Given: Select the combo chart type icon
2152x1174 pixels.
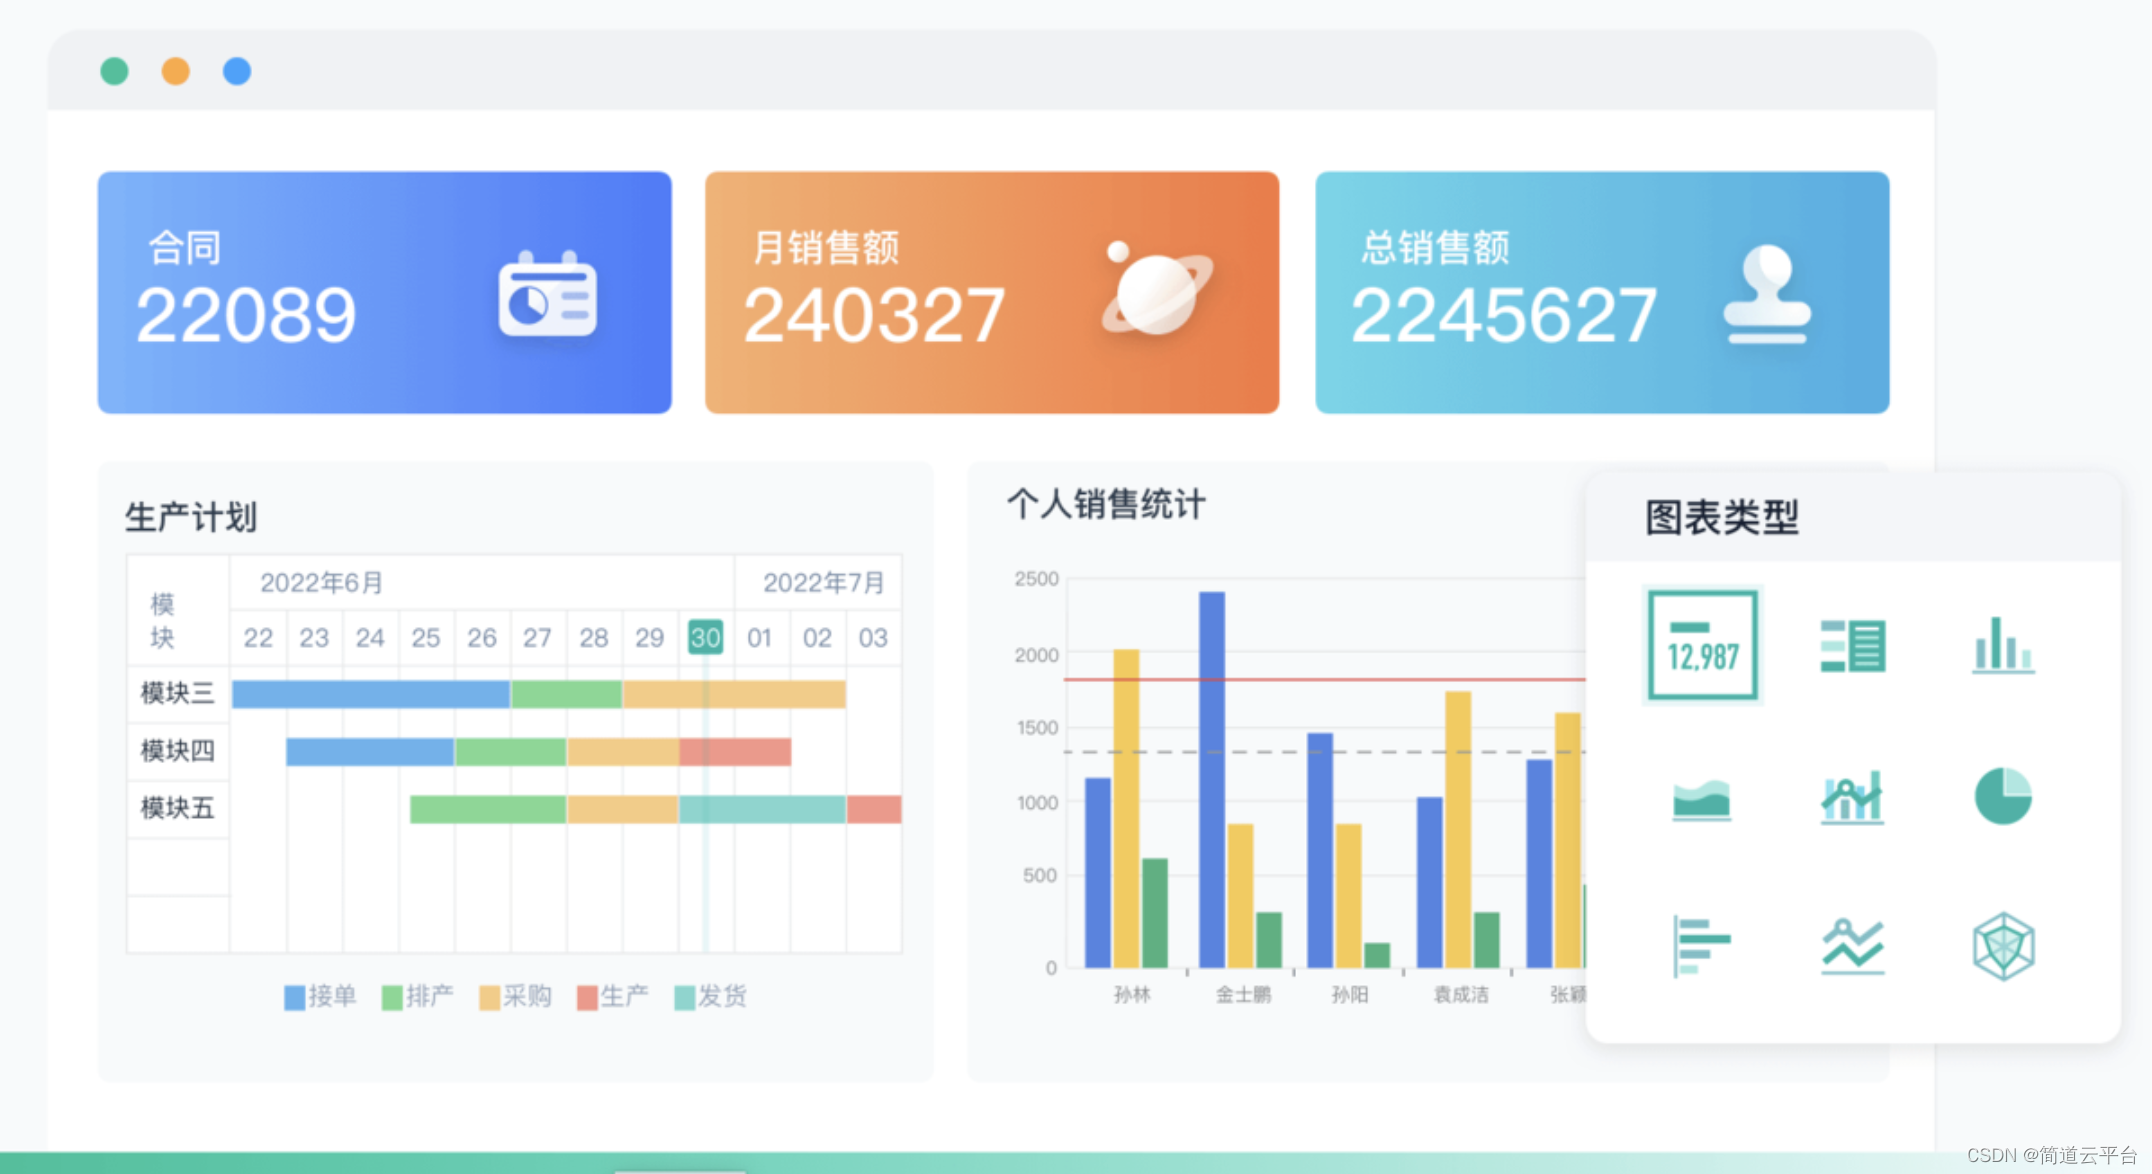Looking at the screenshot, I should point(1852,795).
